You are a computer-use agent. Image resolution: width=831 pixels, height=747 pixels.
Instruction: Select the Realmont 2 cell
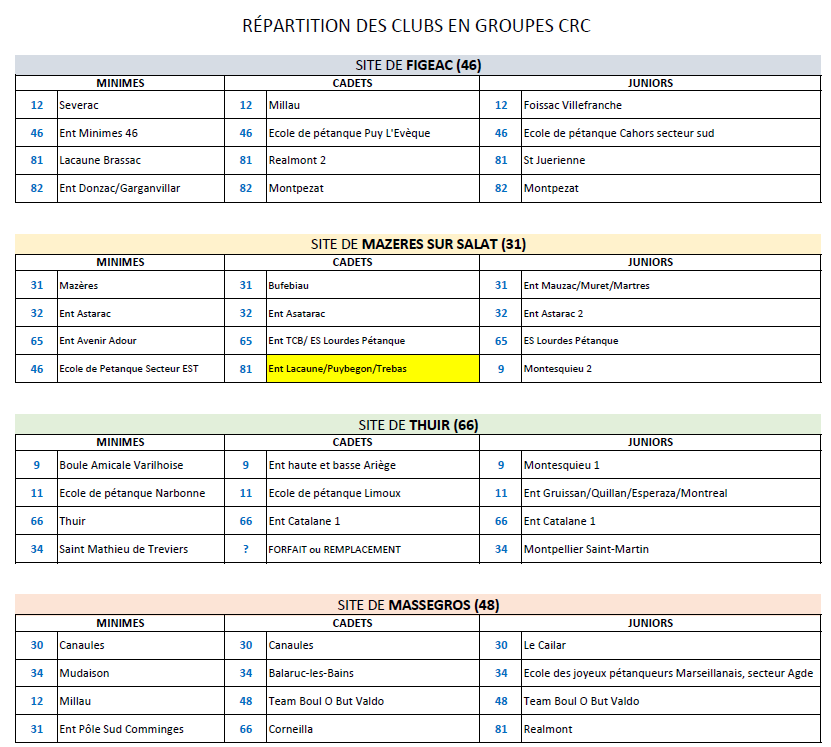[373, 160]
